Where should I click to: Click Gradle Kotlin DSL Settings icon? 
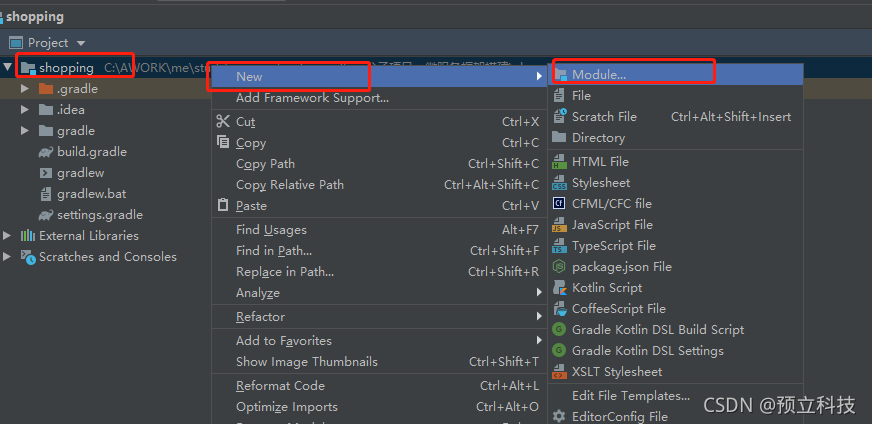coord(559,351)
